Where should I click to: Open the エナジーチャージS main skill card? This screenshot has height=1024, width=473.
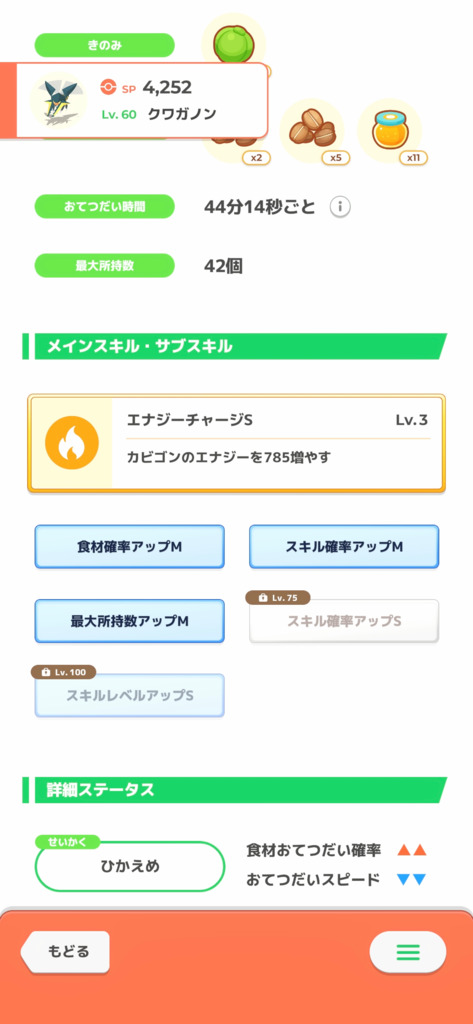pos(236,443)
